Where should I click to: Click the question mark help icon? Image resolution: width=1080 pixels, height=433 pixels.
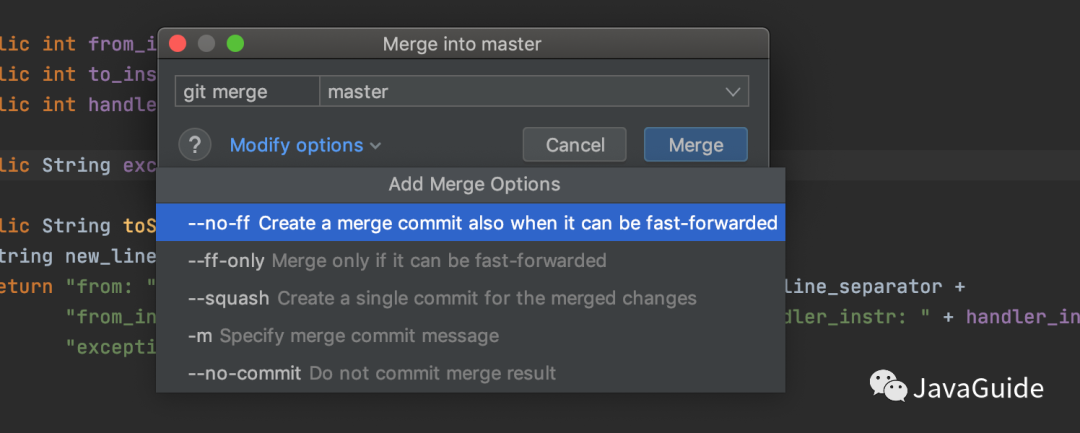click(195, 145)
